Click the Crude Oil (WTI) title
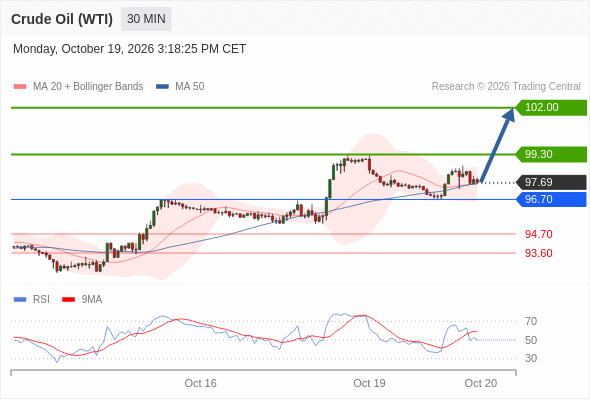This screenshot has width=590, height=400. 62,19
